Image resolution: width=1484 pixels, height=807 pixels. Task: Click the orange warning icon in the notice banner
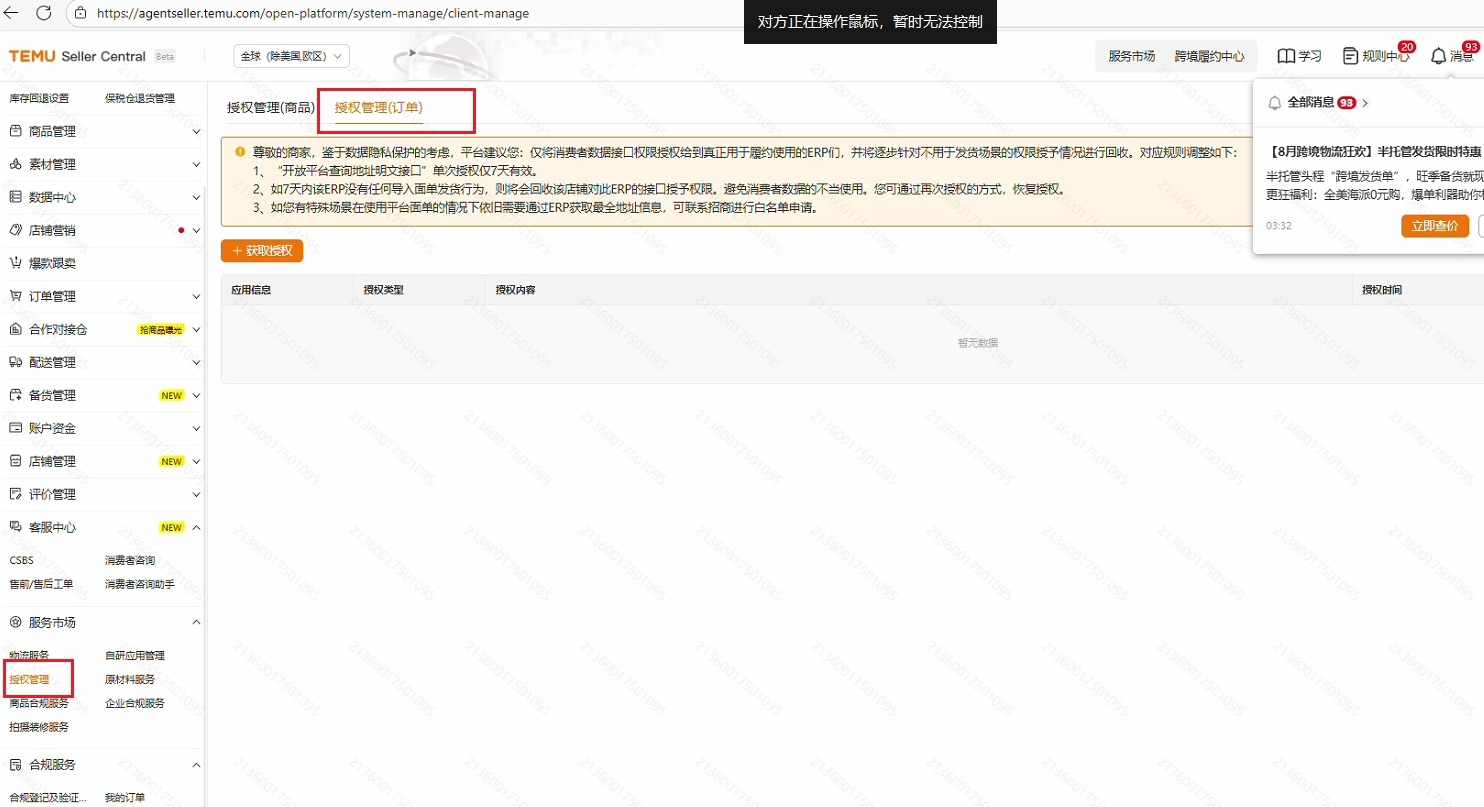240,152
